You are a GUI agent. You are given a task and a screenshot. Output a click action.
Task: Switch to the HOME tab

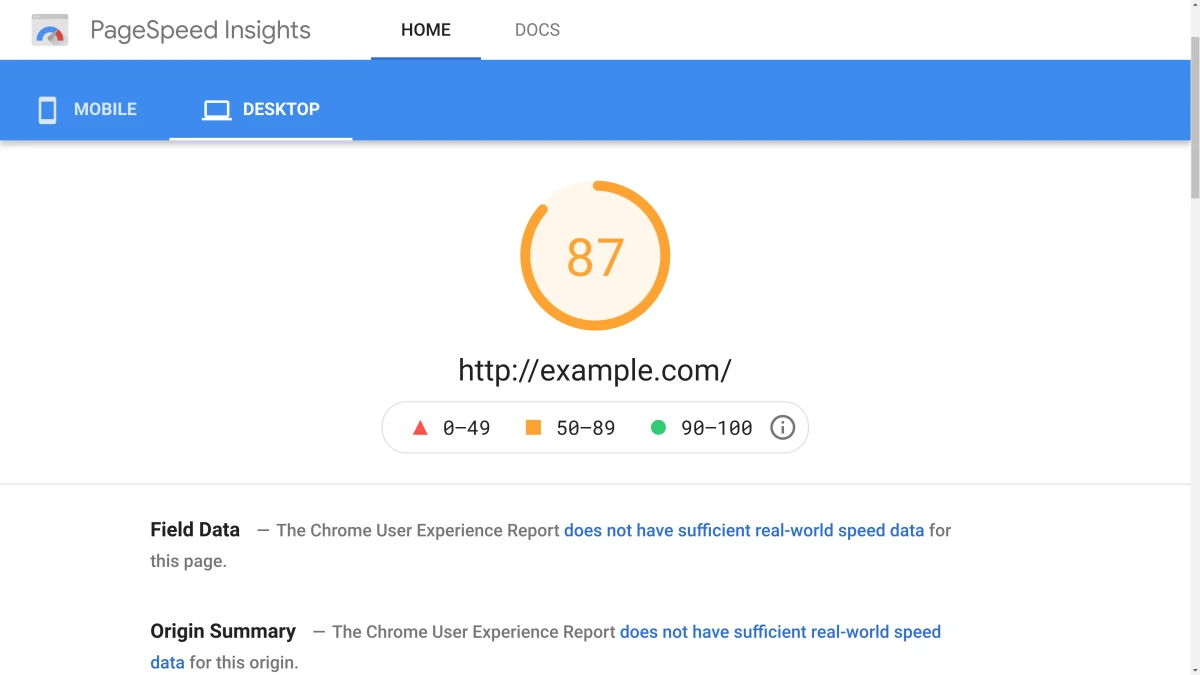tap(426, 30)
